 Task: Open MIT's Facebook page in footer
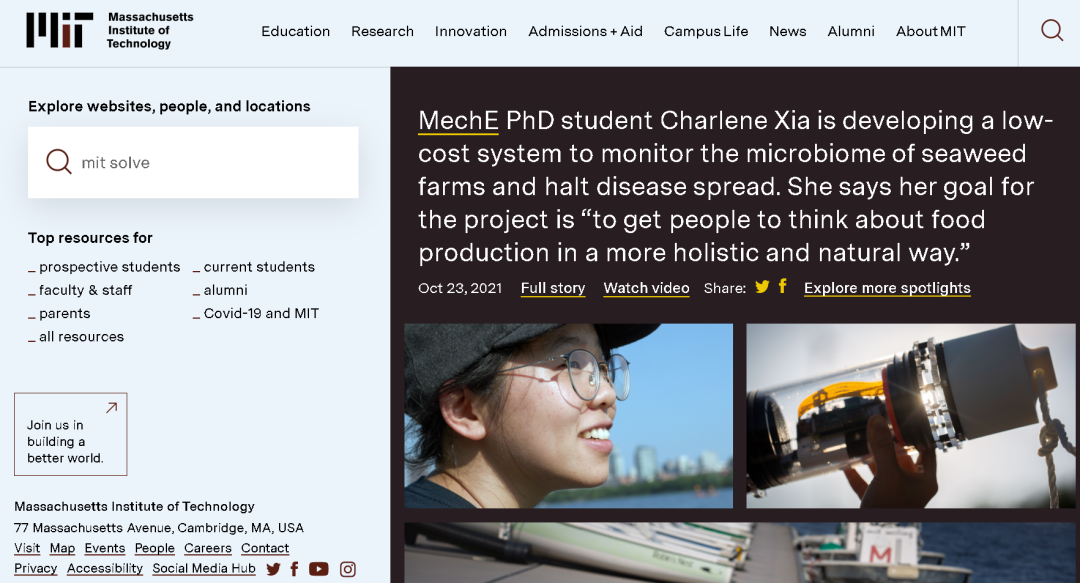click(x=294, y=569)
